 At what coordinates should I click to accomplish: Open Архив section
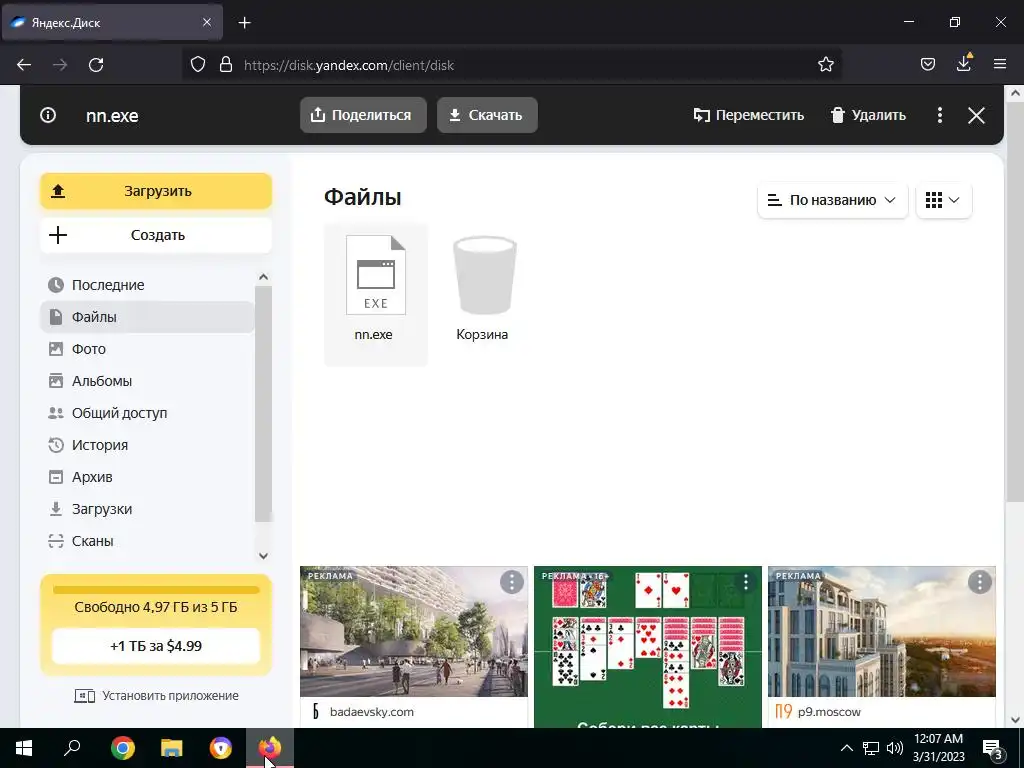click(148, 477)
